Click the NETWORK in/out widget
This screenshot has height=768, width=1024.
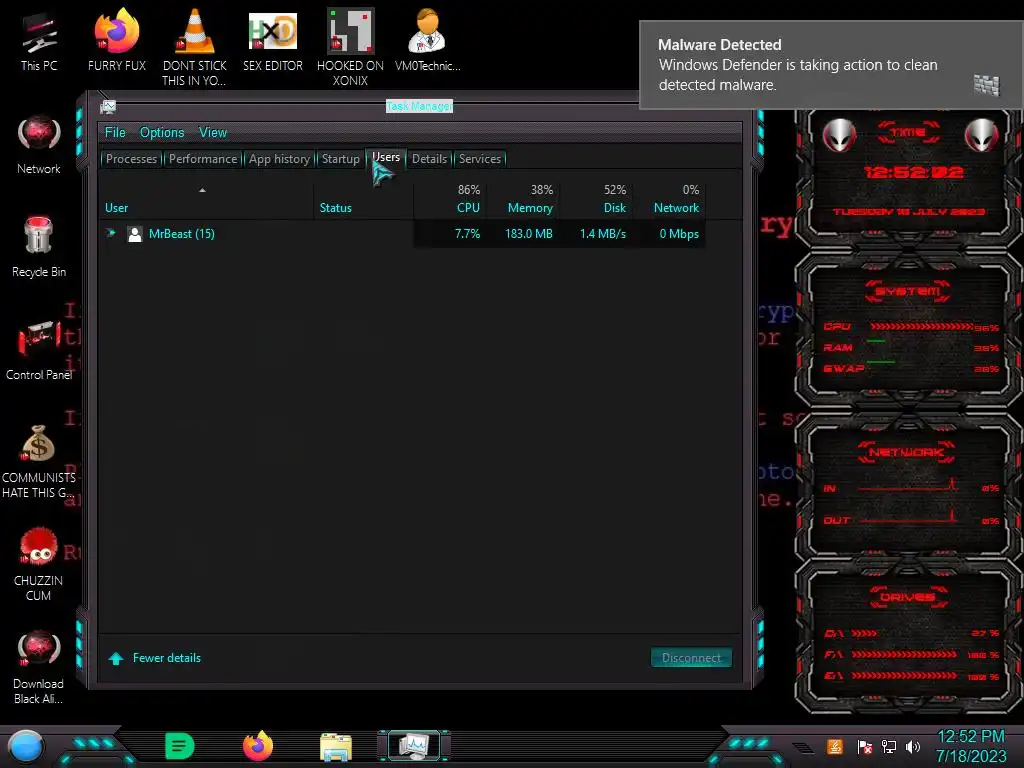coord(908,487)
